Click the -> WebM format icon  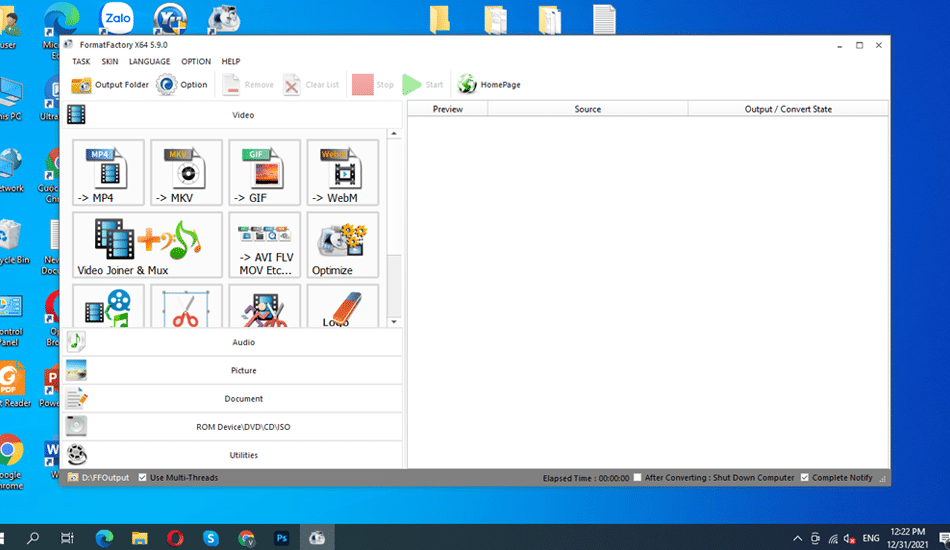[342, 172]
